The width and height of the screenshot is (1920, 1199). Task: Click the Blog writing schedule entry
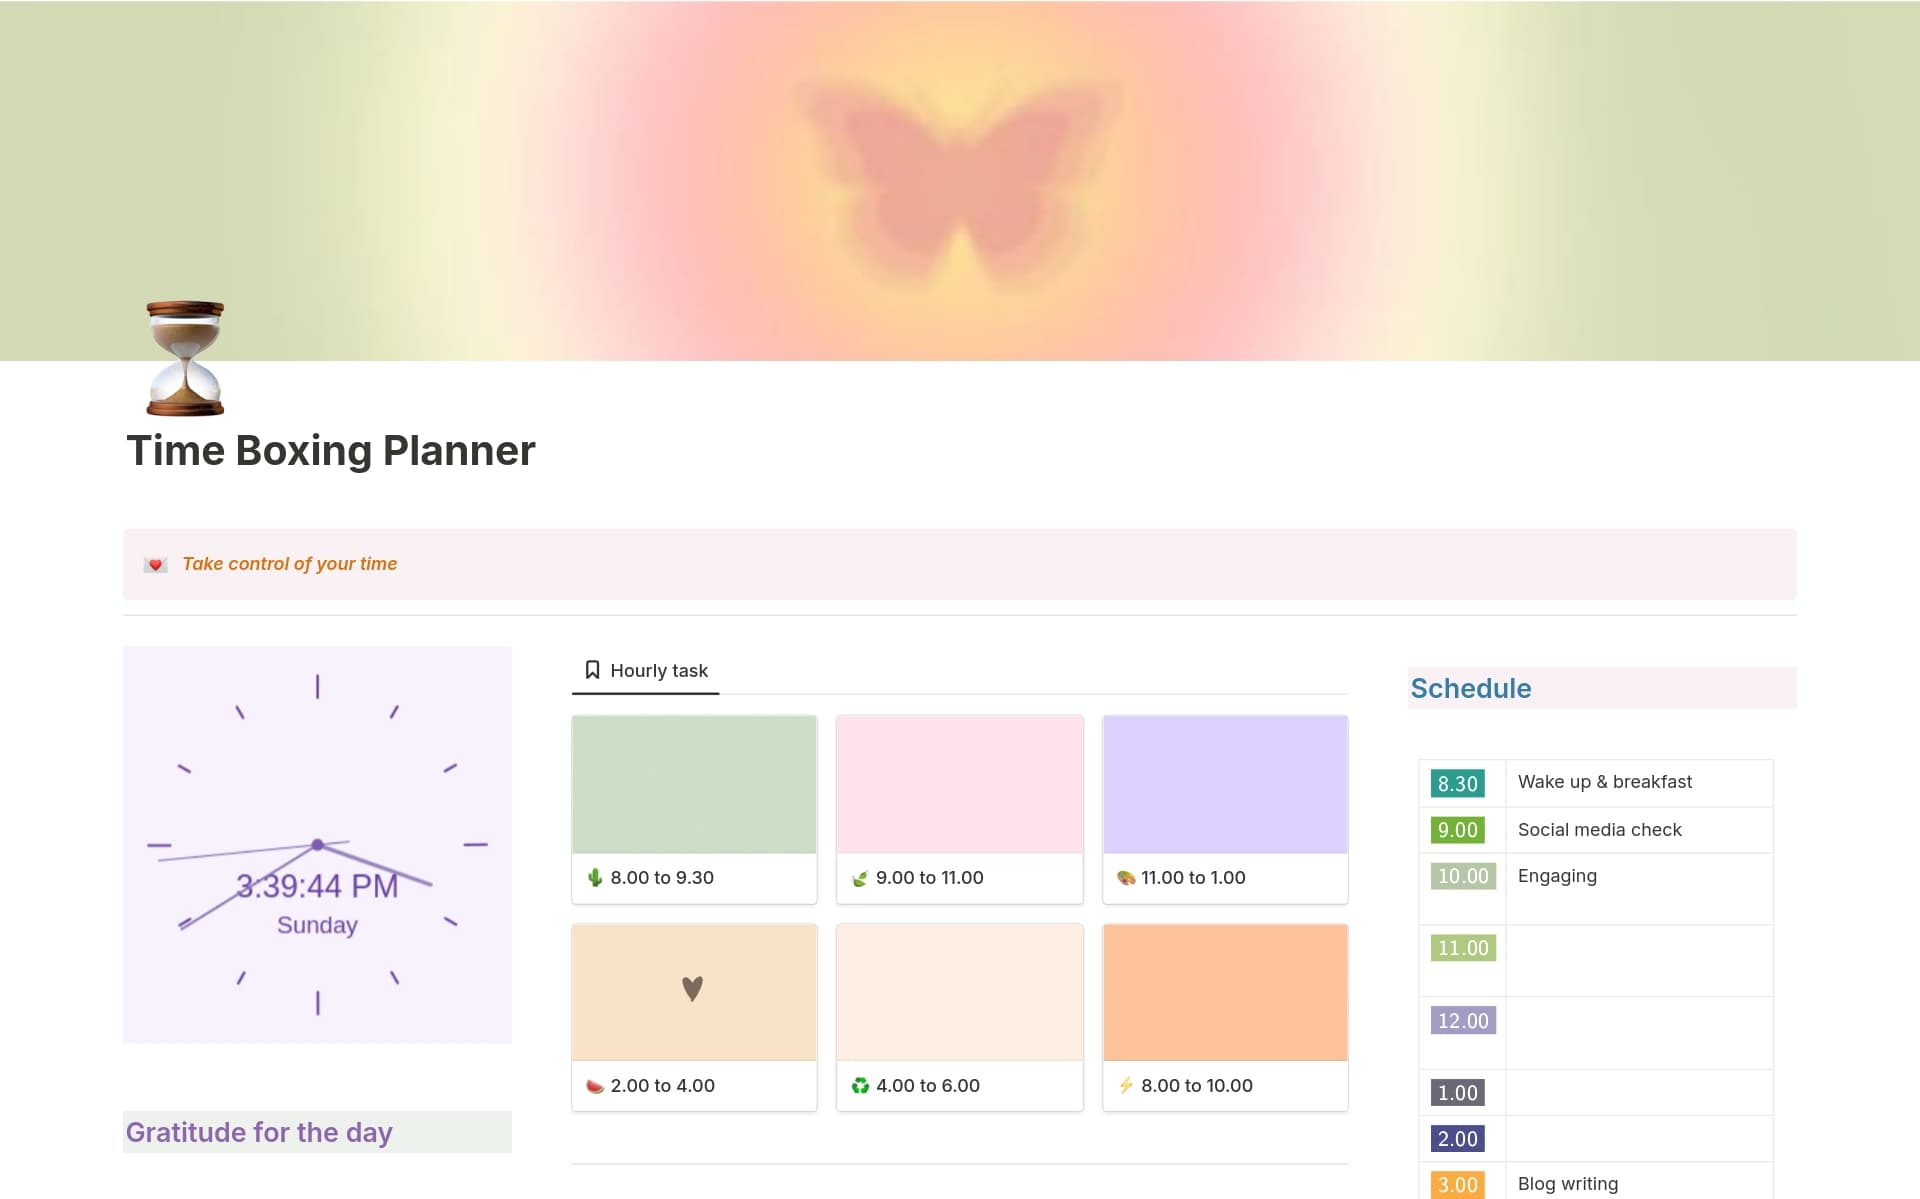point(1565,1184)
